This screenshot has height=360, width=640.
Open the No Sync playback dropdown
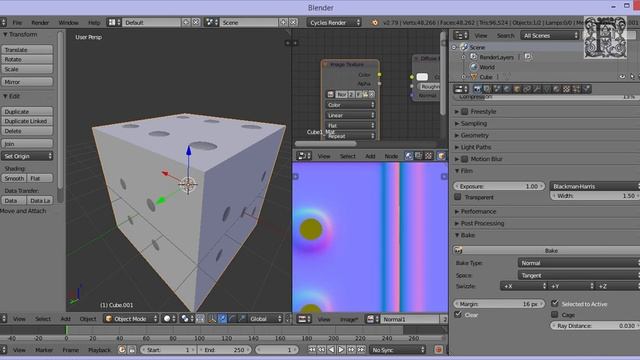398,350
